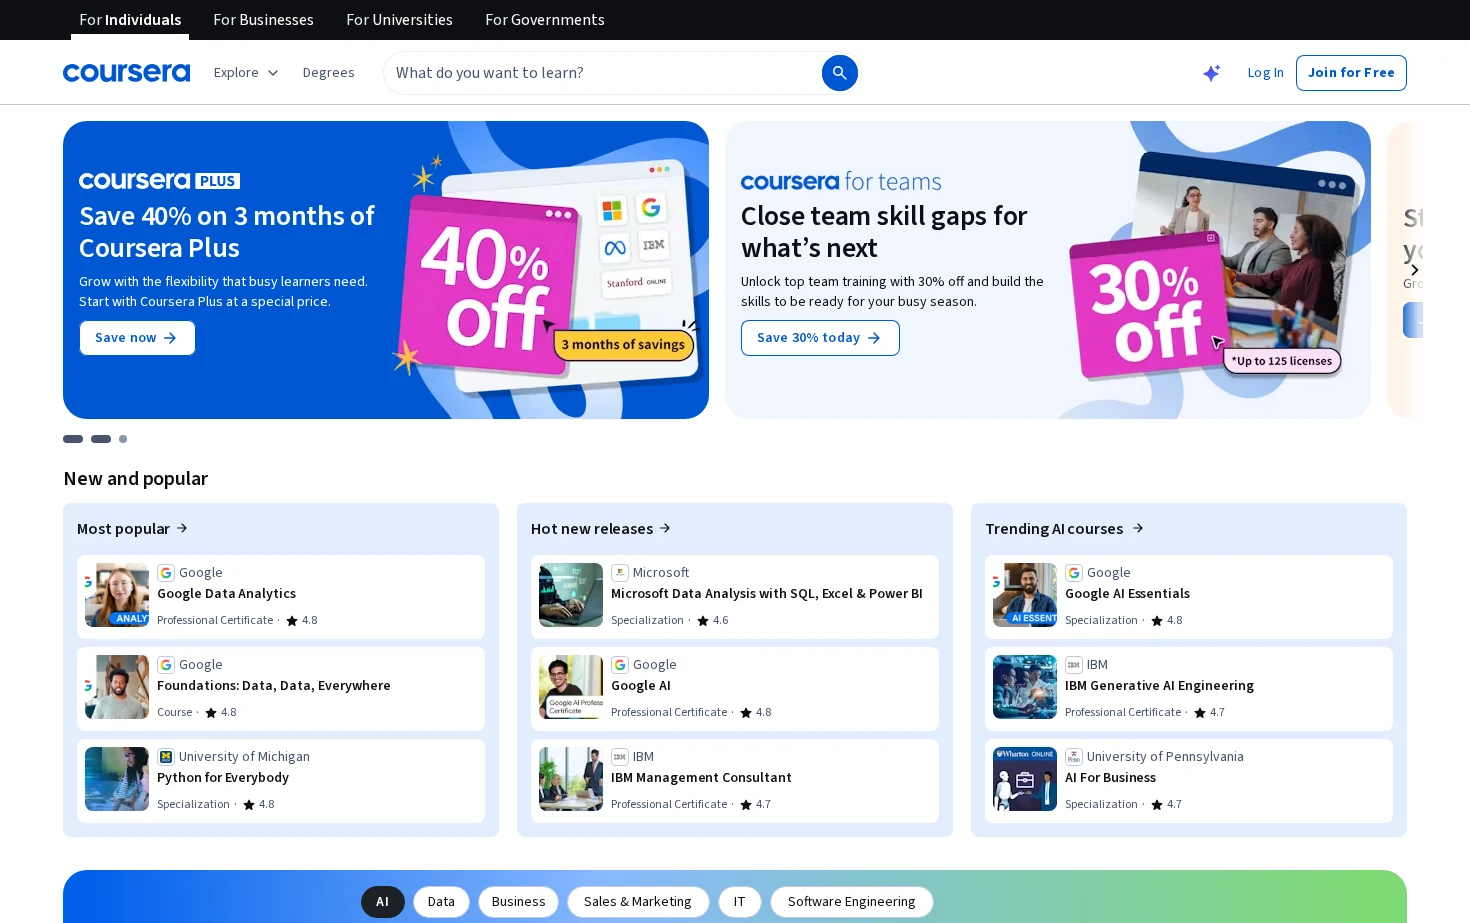Expand the Explore dropdown menu

246,73
